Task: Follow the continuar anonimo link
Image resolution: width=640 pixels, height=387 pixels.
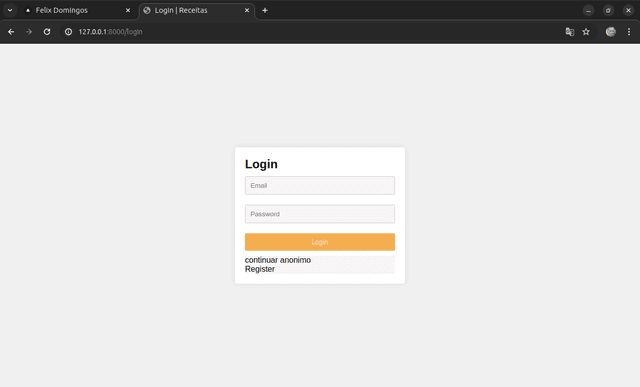Action: click(x=278, y=260)
